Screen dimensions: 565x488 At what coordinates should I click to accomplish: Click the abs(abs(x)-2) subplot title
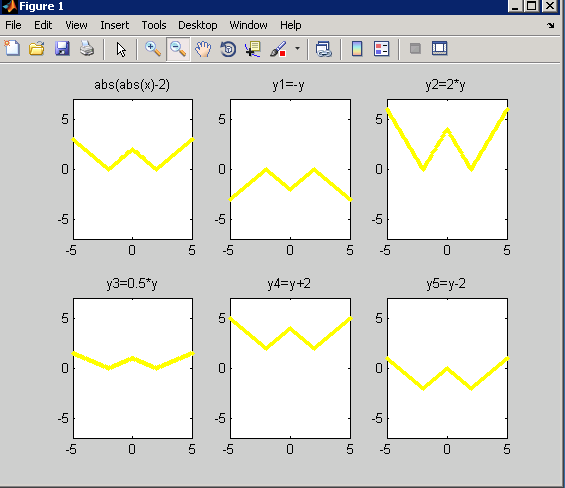coord(132,85)
